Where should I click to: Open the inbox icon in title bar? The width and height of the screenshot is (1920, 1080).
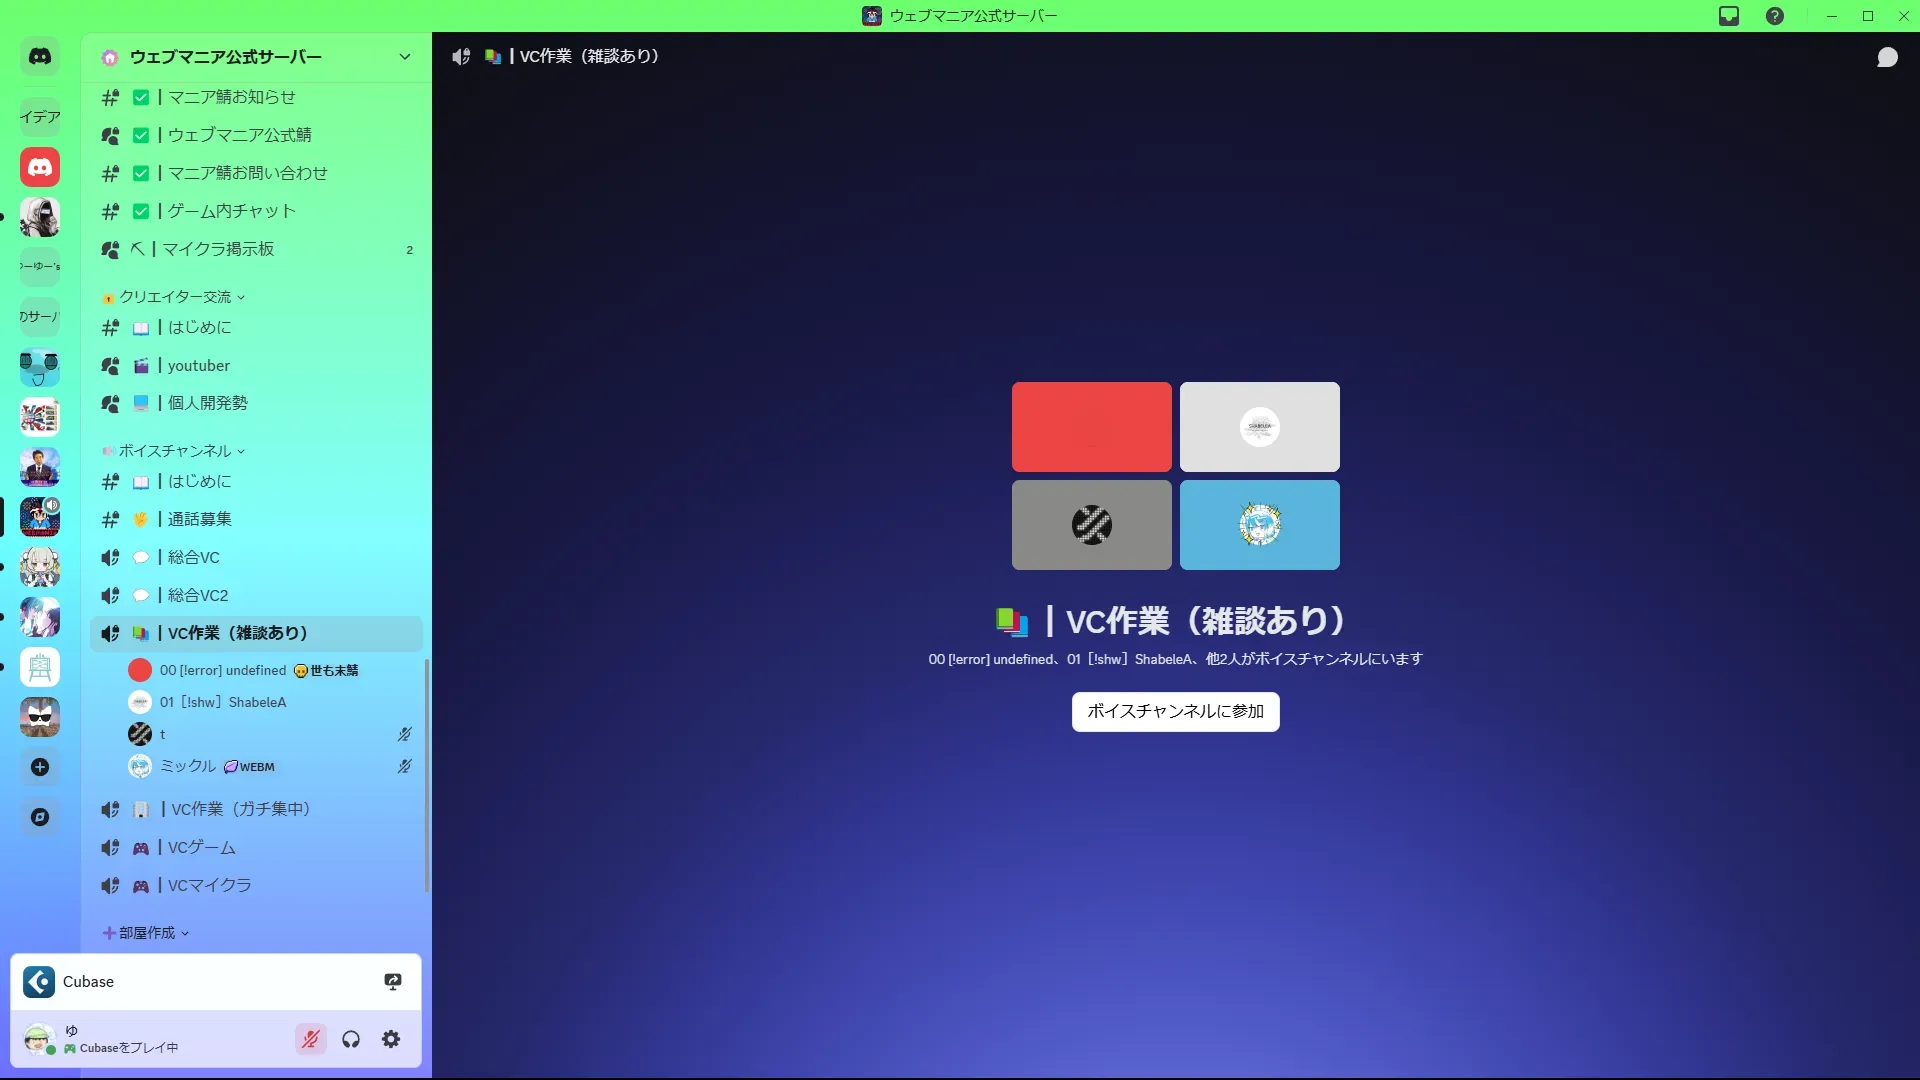[1729, 16]
